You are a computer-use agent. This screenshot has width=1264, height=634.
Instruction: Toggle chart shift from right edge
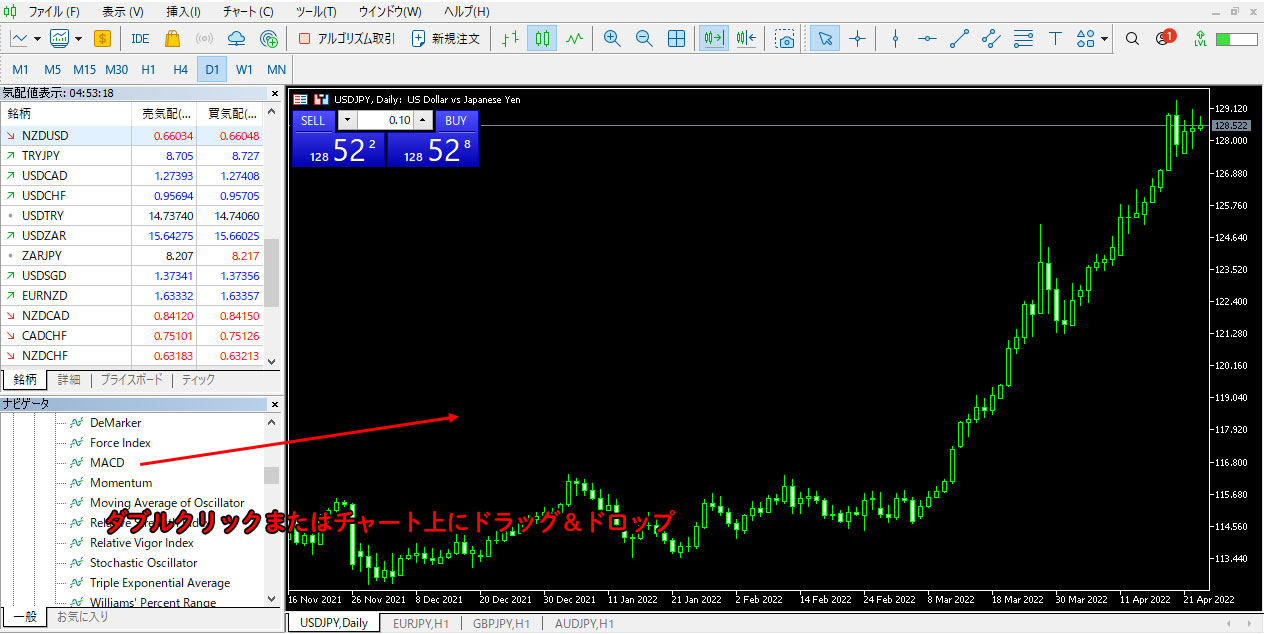(x=746, y=38)
